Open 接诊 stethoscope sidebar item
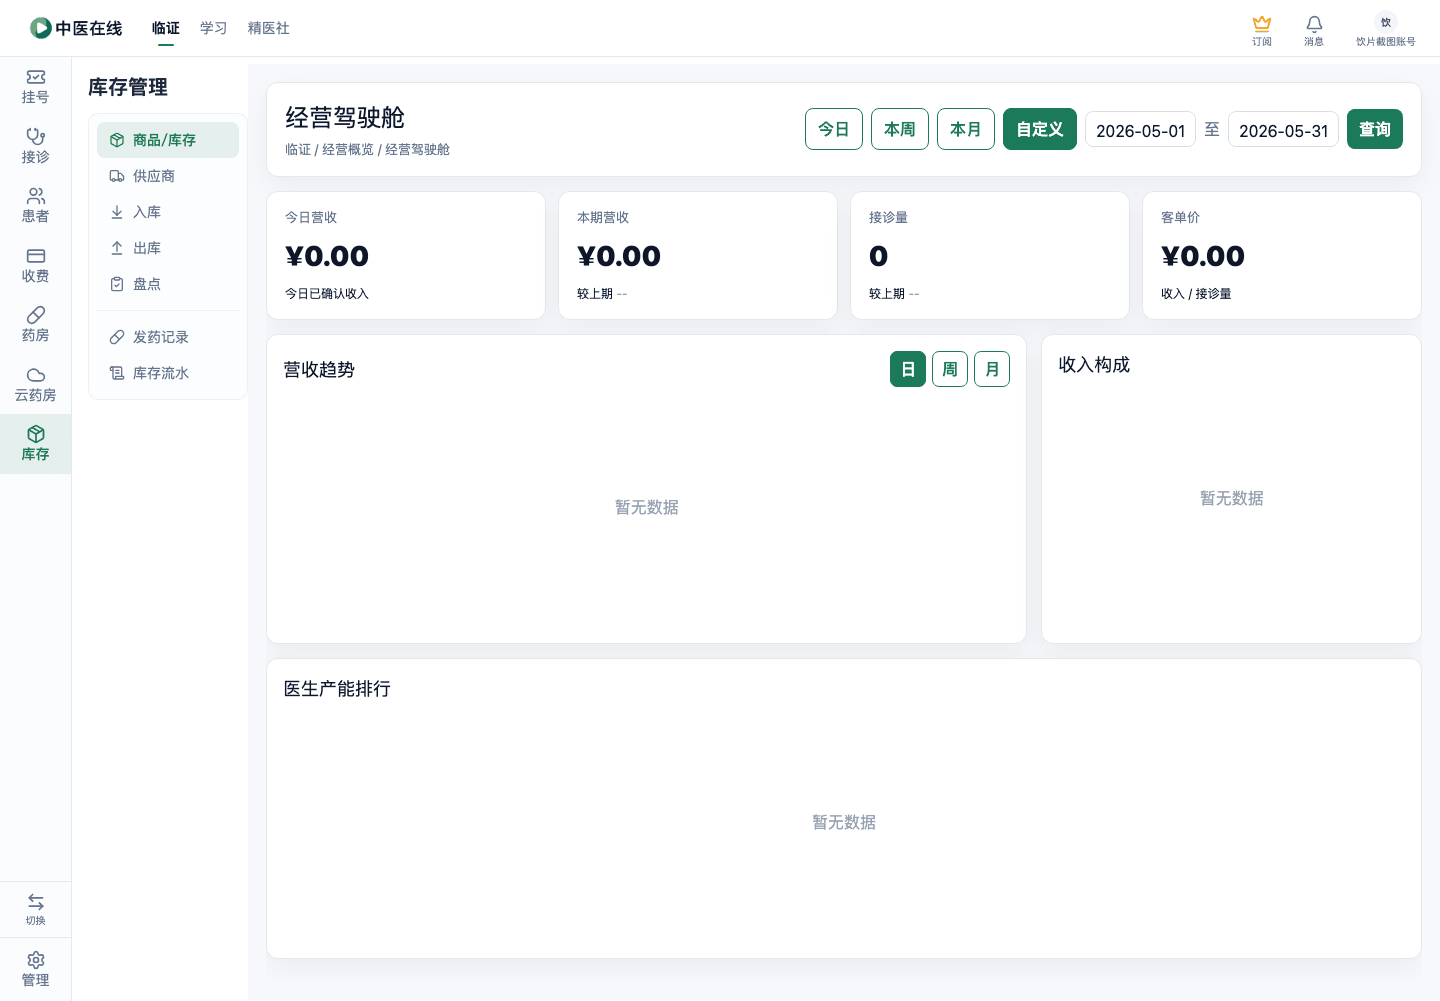The image size is (1440, 1001). pos(36,146)
